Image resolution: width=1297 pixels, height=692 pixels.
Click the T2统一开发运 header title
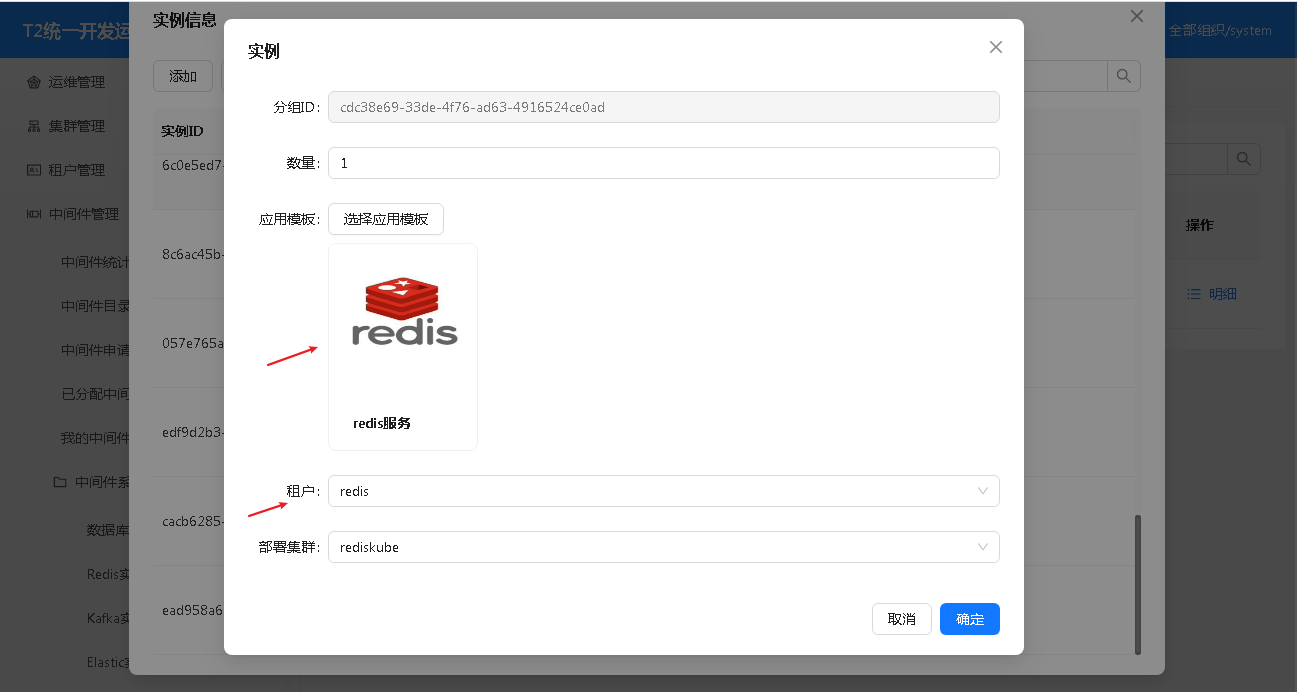point(76,30)
